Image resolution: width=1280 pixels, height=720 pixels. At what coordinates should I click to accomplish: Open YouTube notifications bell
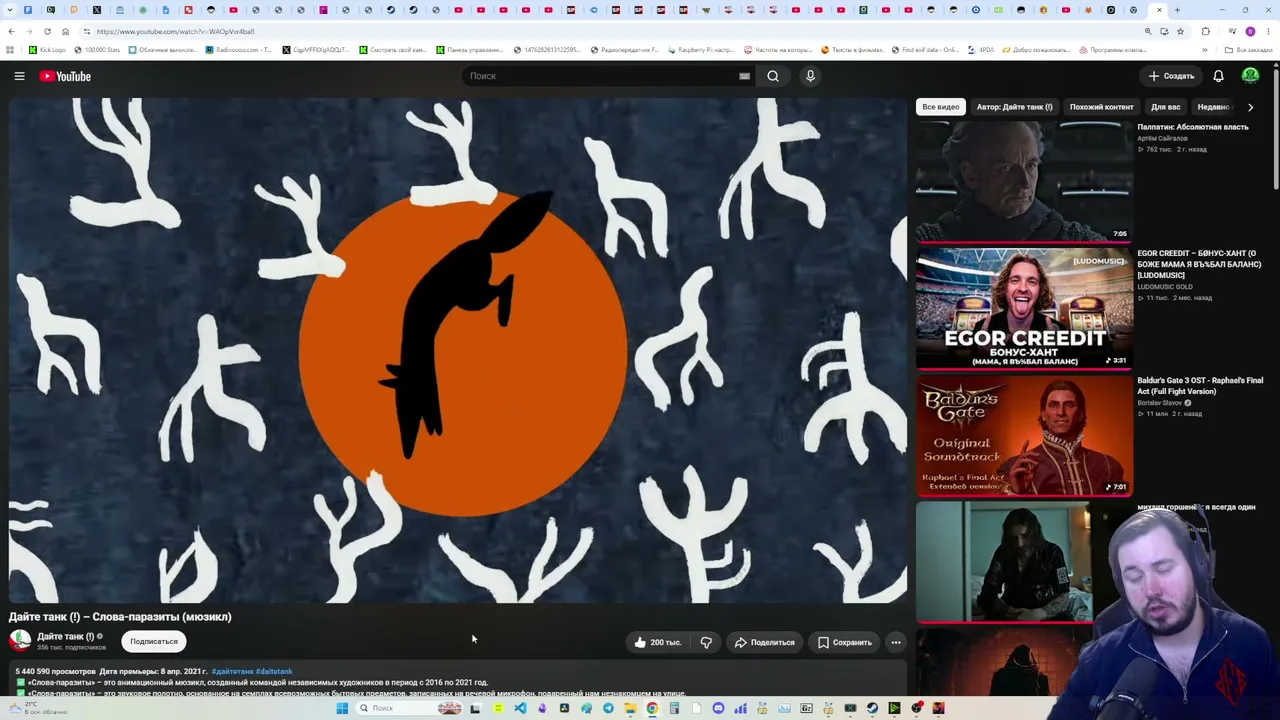click(1218, 76)
